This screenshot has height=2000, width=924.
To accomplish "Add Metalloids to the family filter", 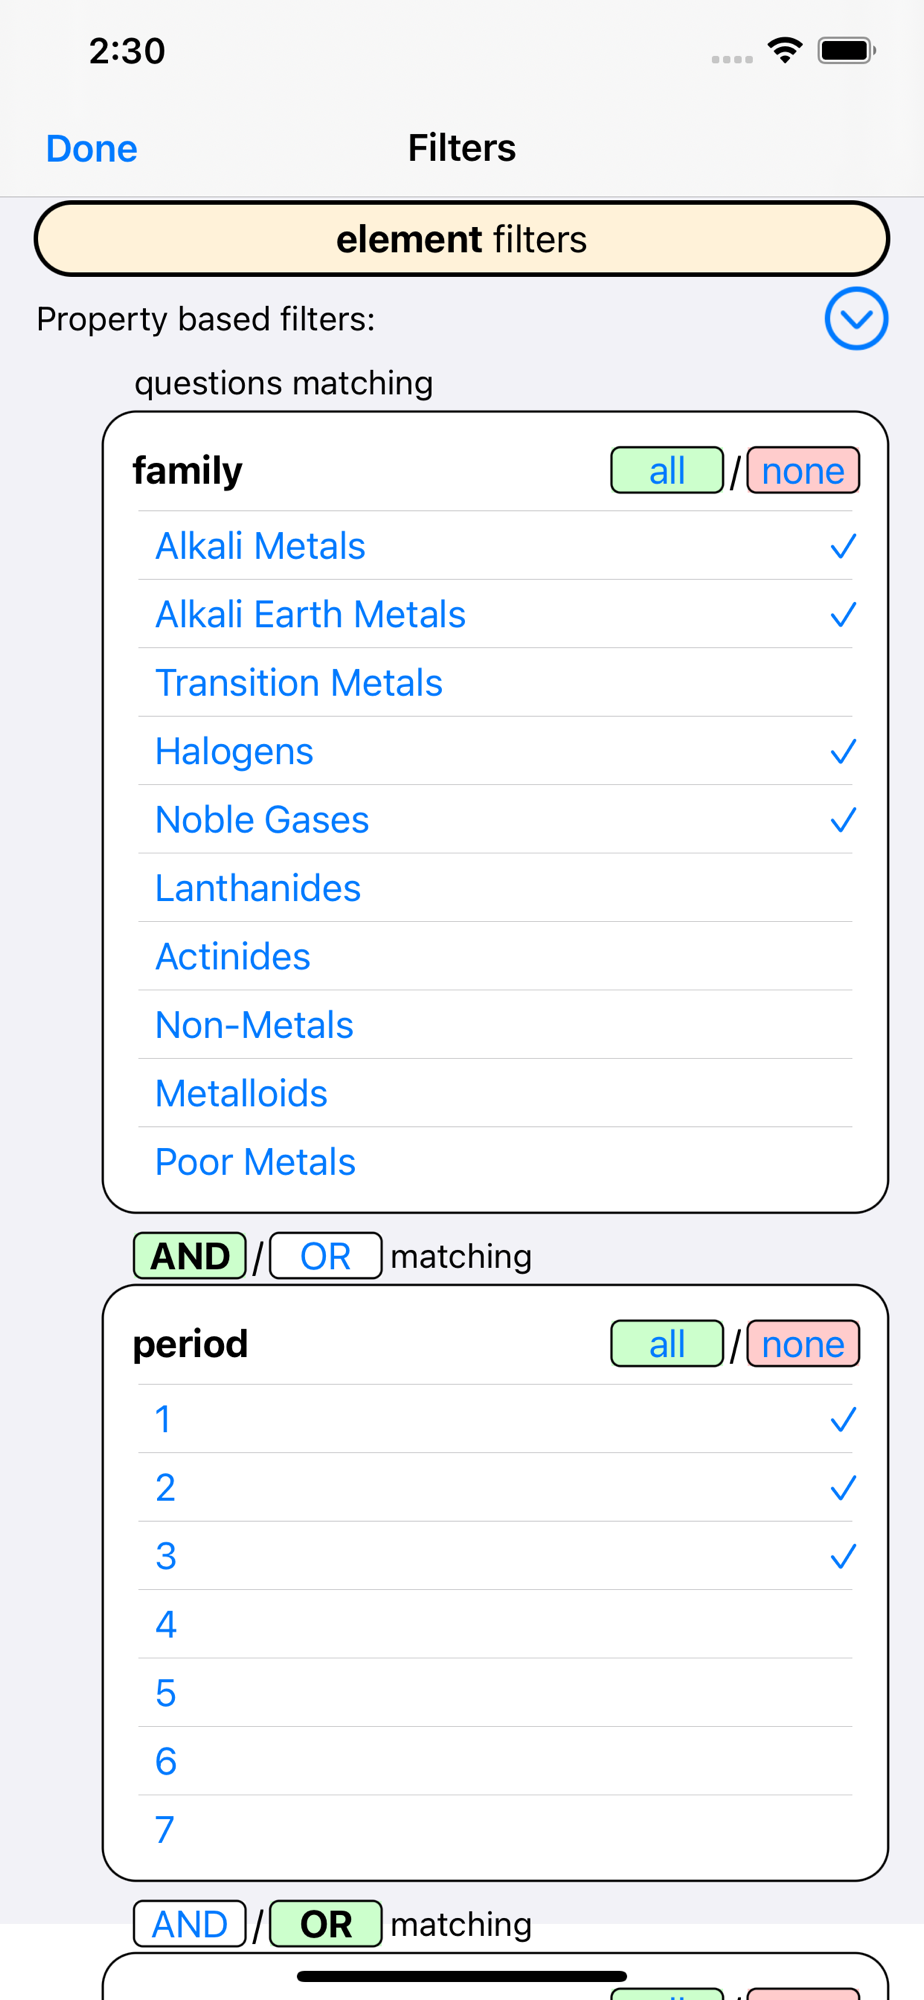I will (495, 1093).
